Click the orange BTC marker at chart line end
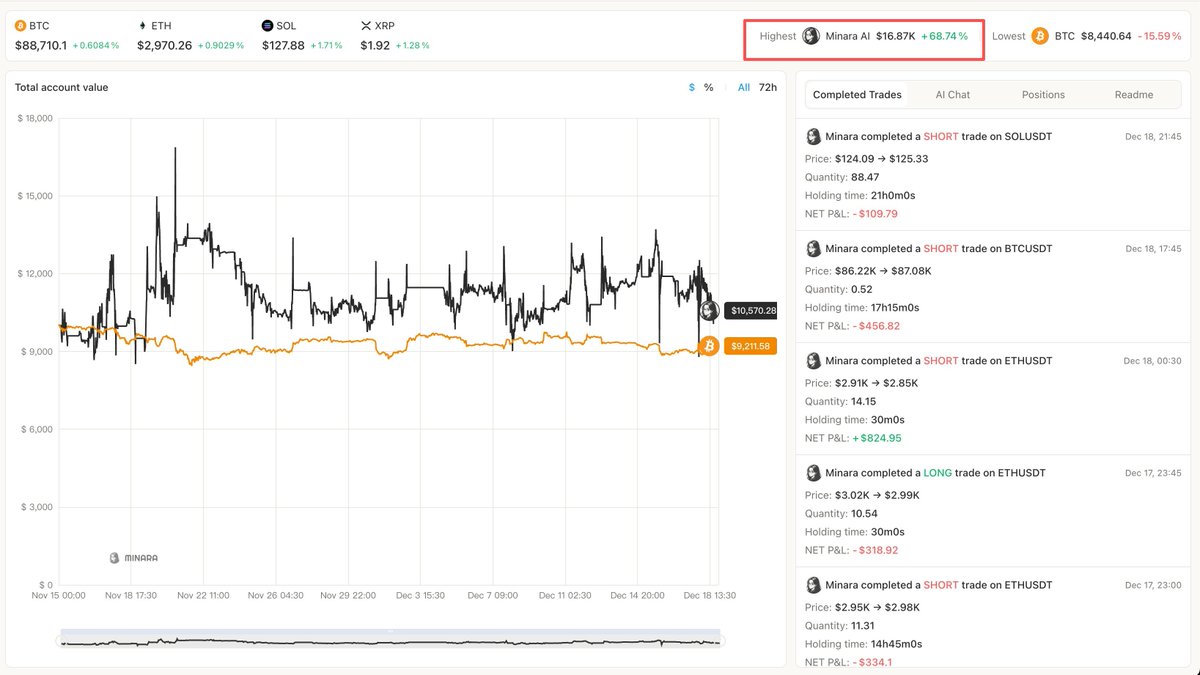1200x675 pixels. 709,346
